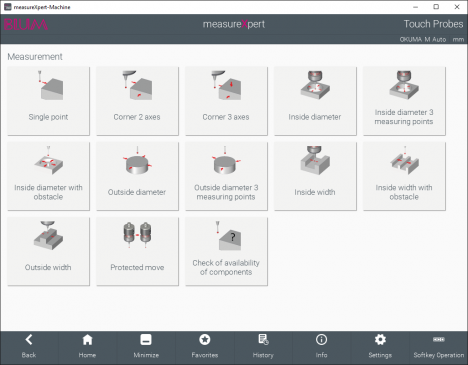Click the mm unit indicator

click(458, 39)
